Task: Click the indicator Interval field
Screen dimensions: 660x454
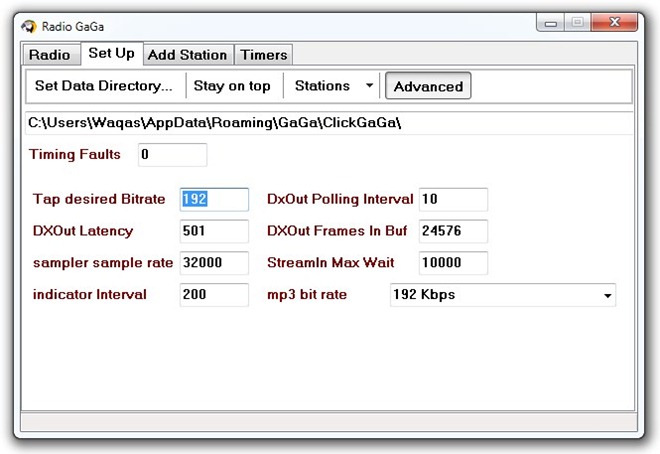Action: point(214,294)
